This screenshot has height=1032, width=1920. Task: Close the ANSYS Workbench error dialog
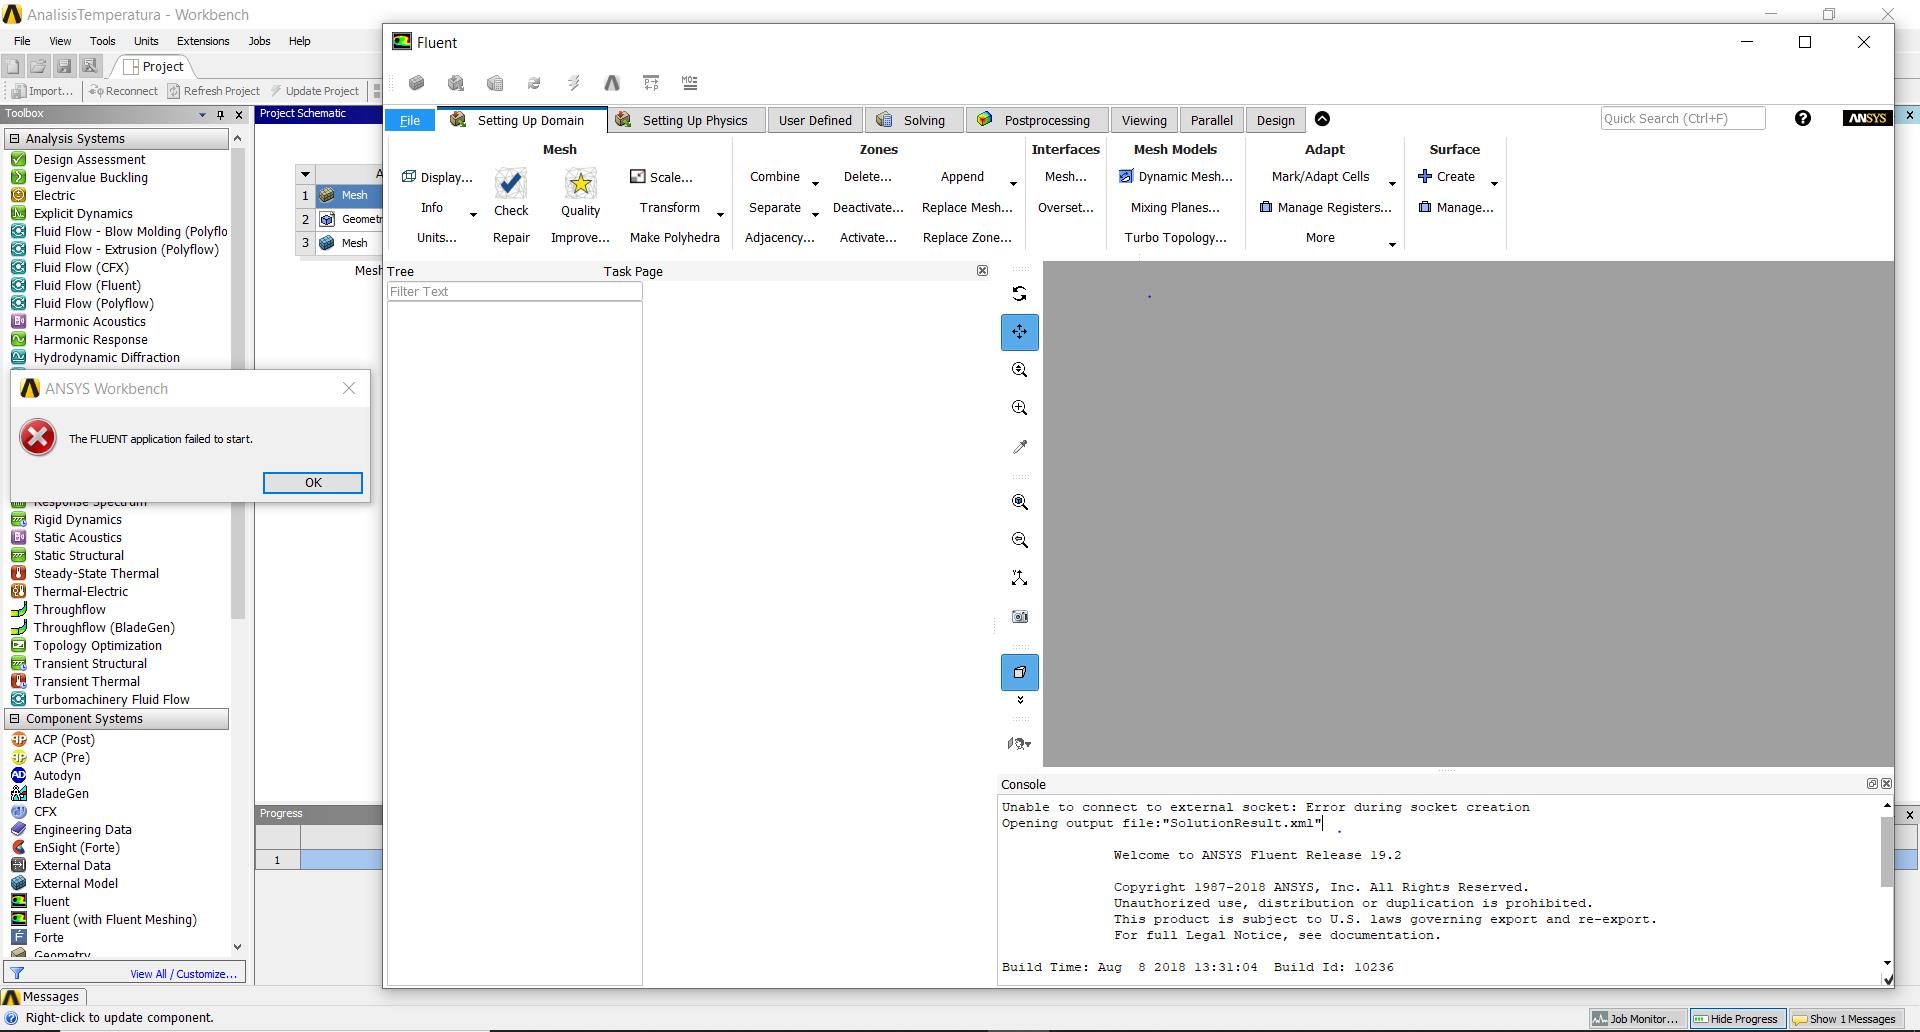[x=349, y=388]
